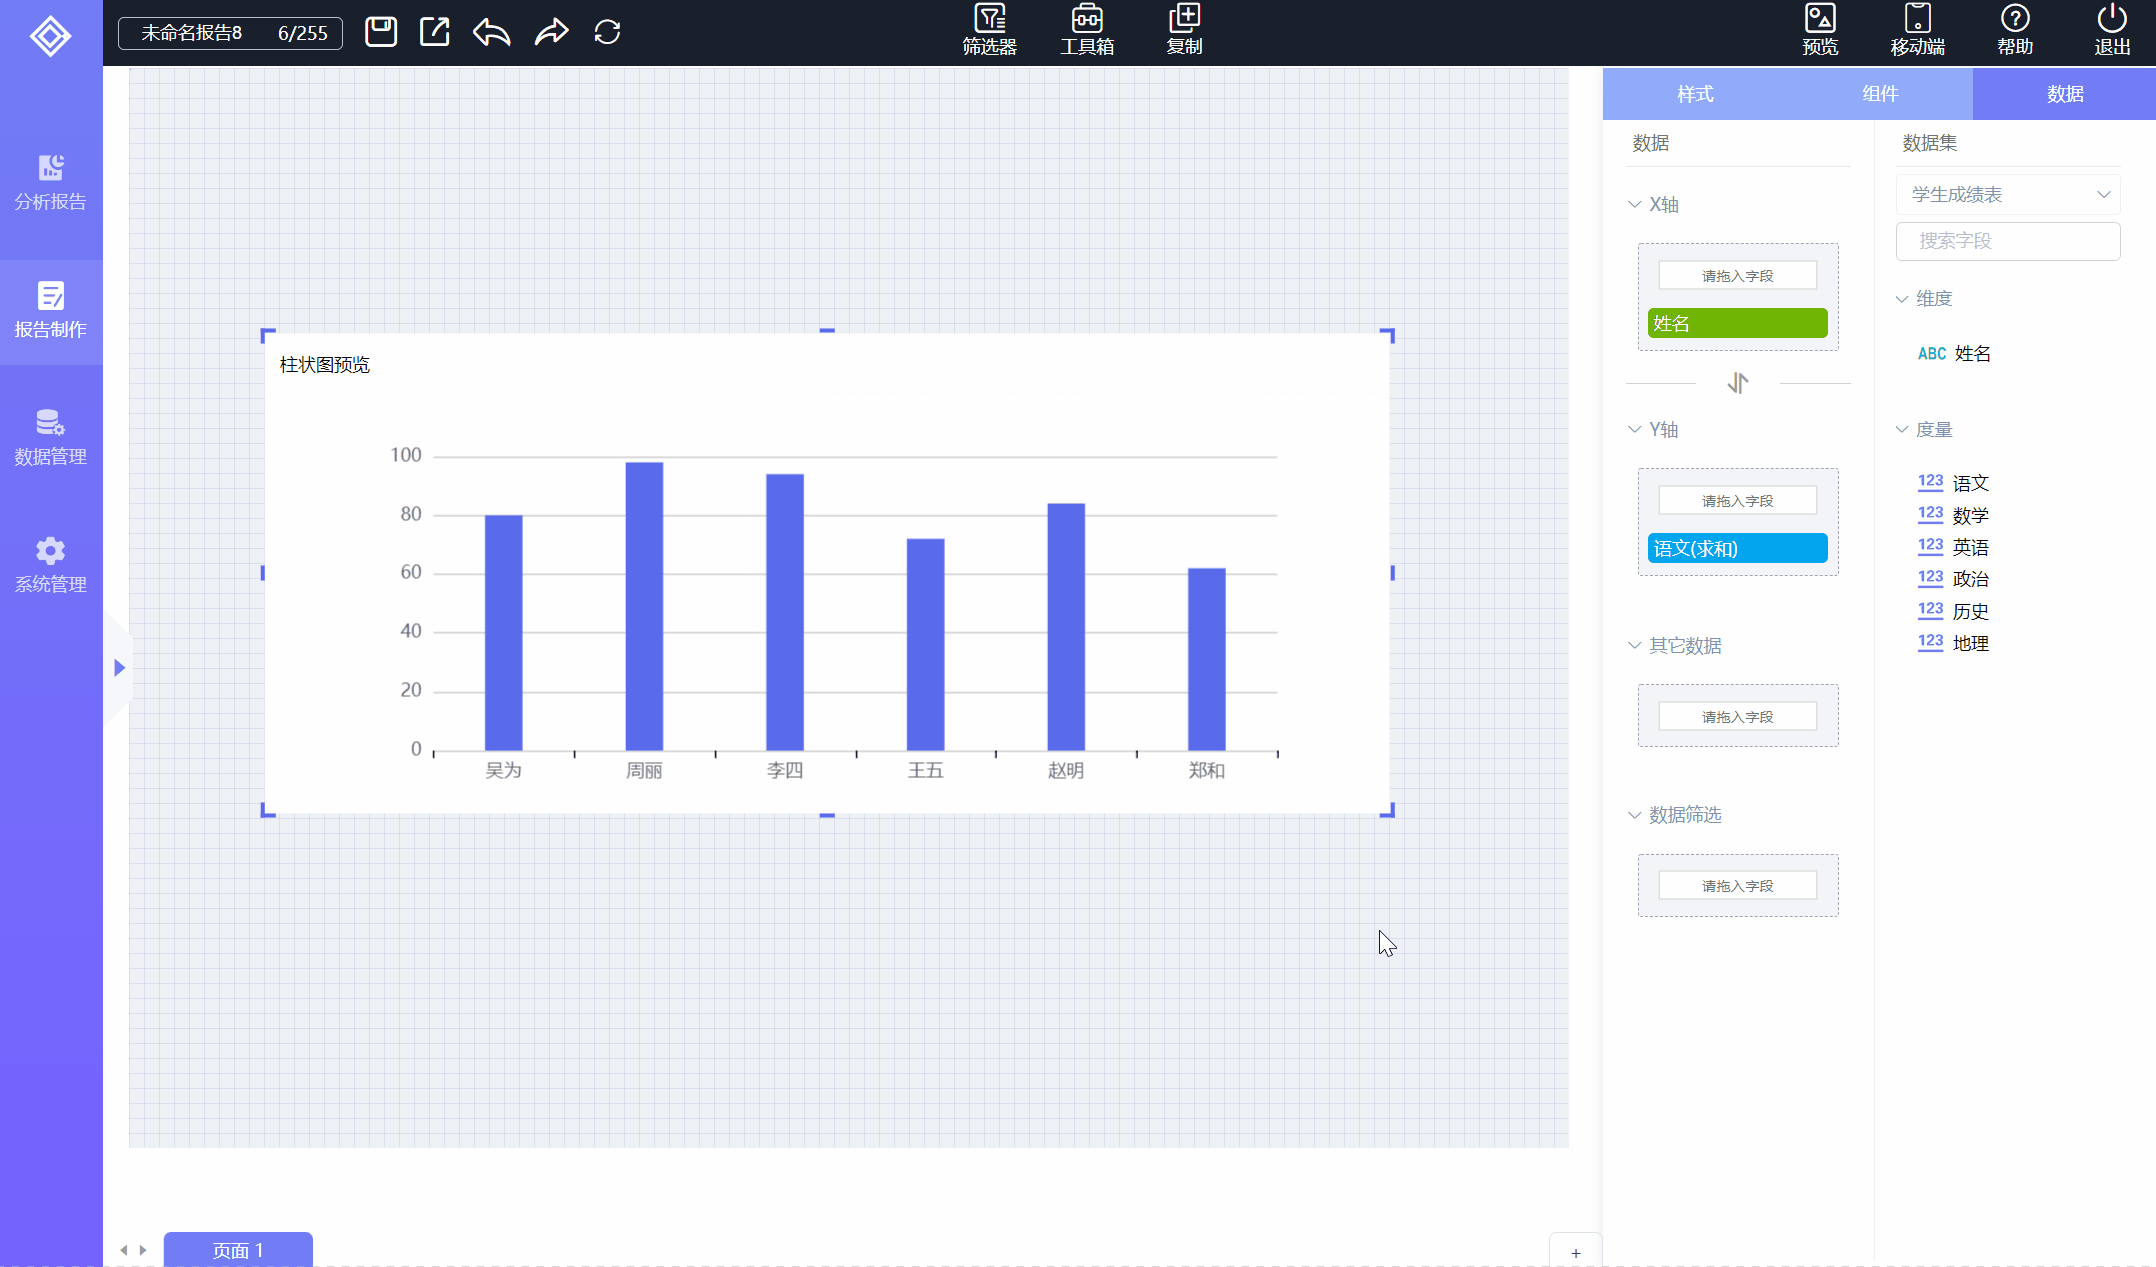
Task: Collapse the 数据筛选 section
Action: click(1635, 815)
